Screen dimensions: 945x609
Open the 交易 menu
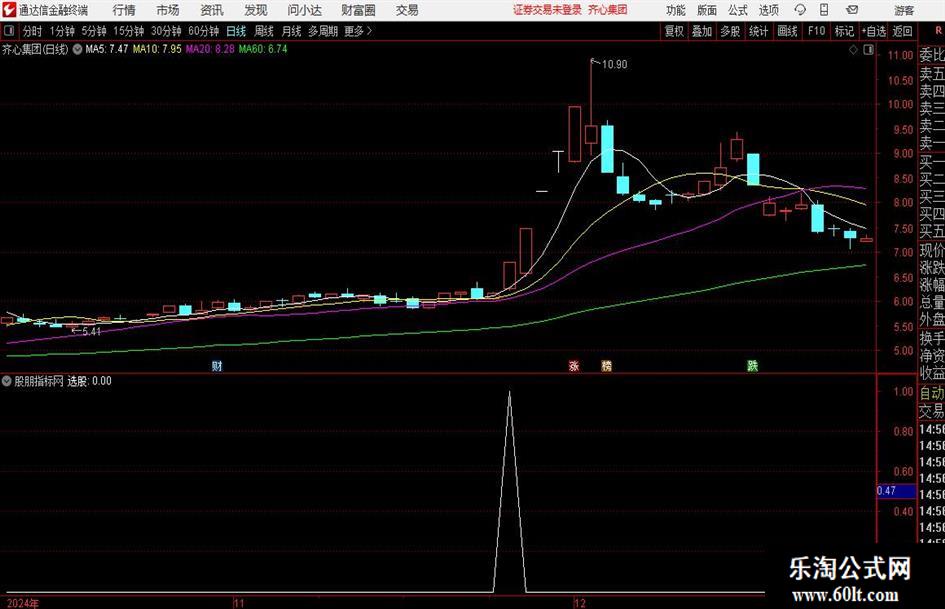click(x=407, y=10)
